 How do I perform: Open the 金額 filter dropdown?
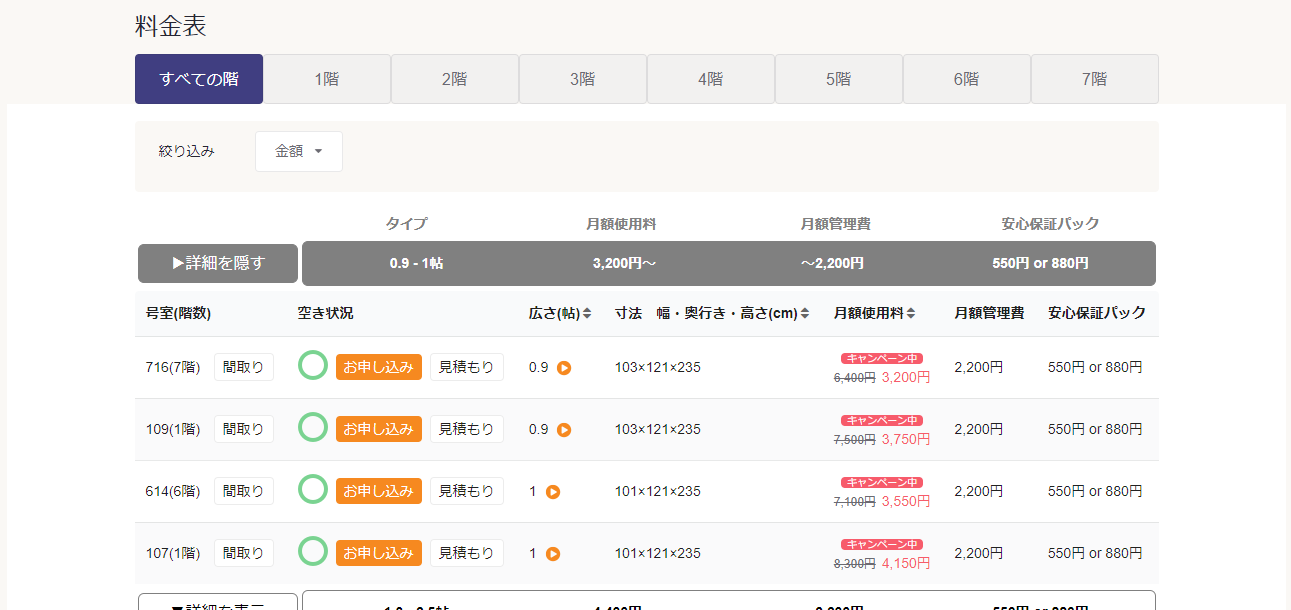pyautogui.click(x=298, y=152)
